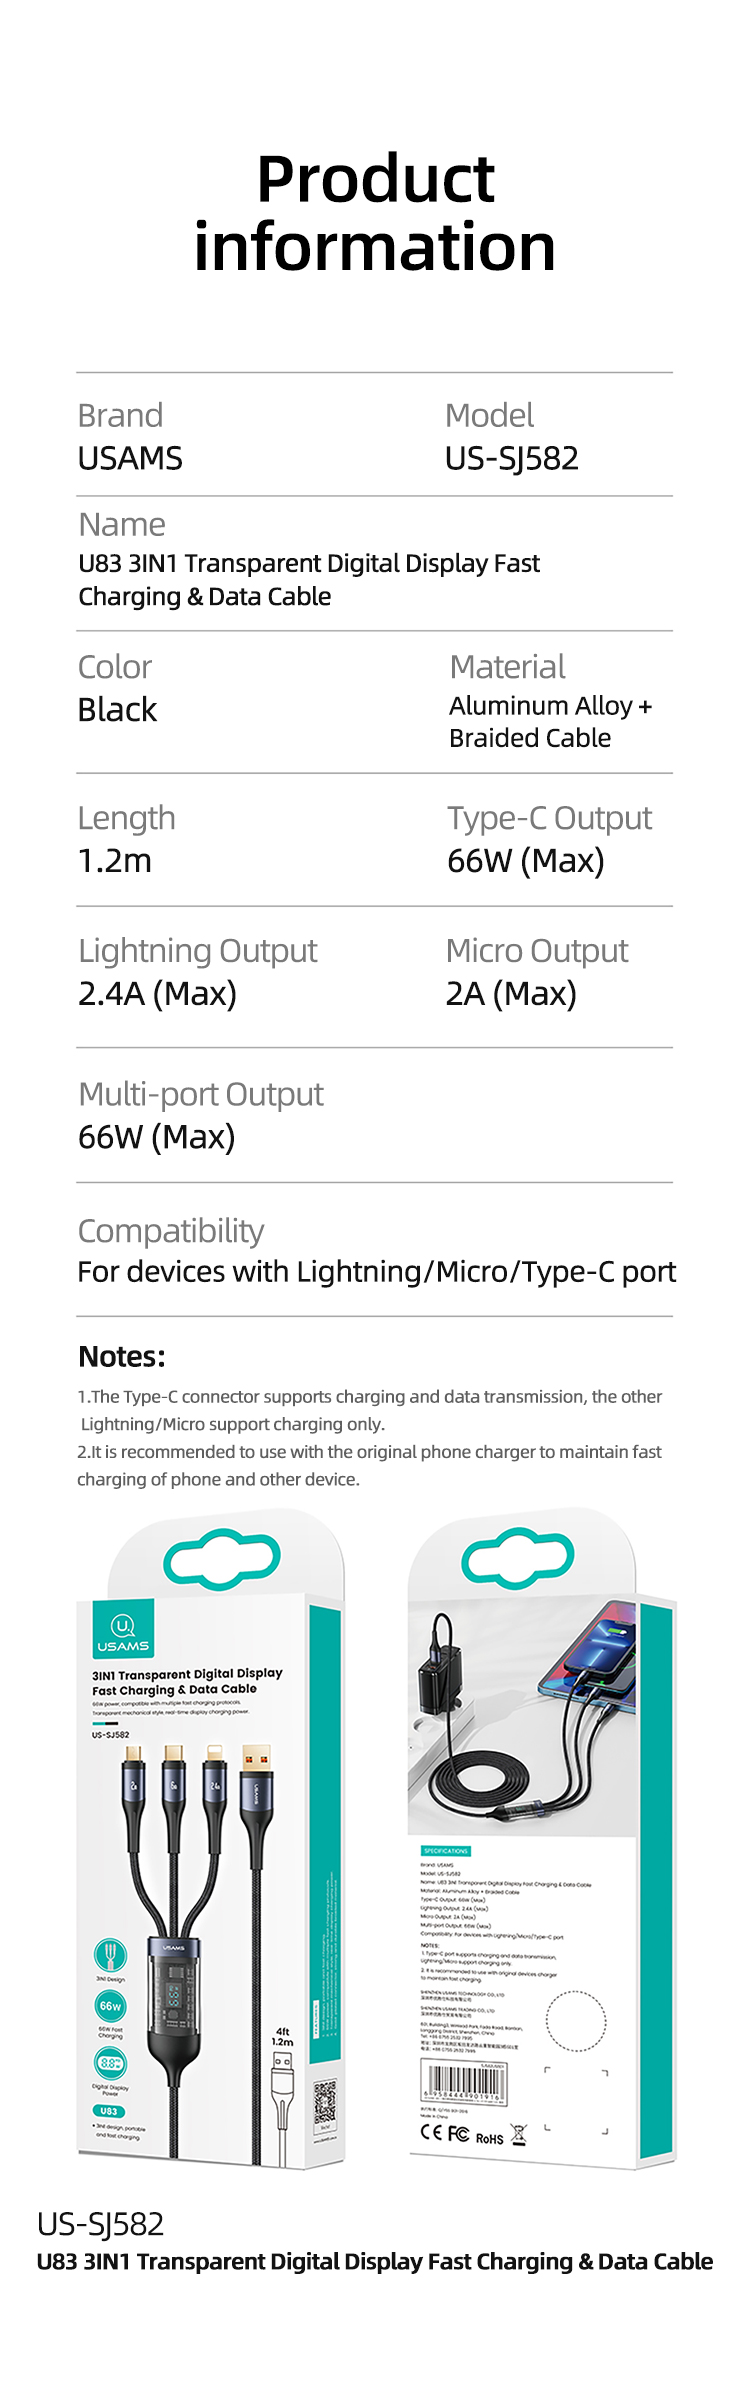Click the bottom U83 3IN1 cable title caption
This screenshot has height=2388, width=750.
point(375,2261)
